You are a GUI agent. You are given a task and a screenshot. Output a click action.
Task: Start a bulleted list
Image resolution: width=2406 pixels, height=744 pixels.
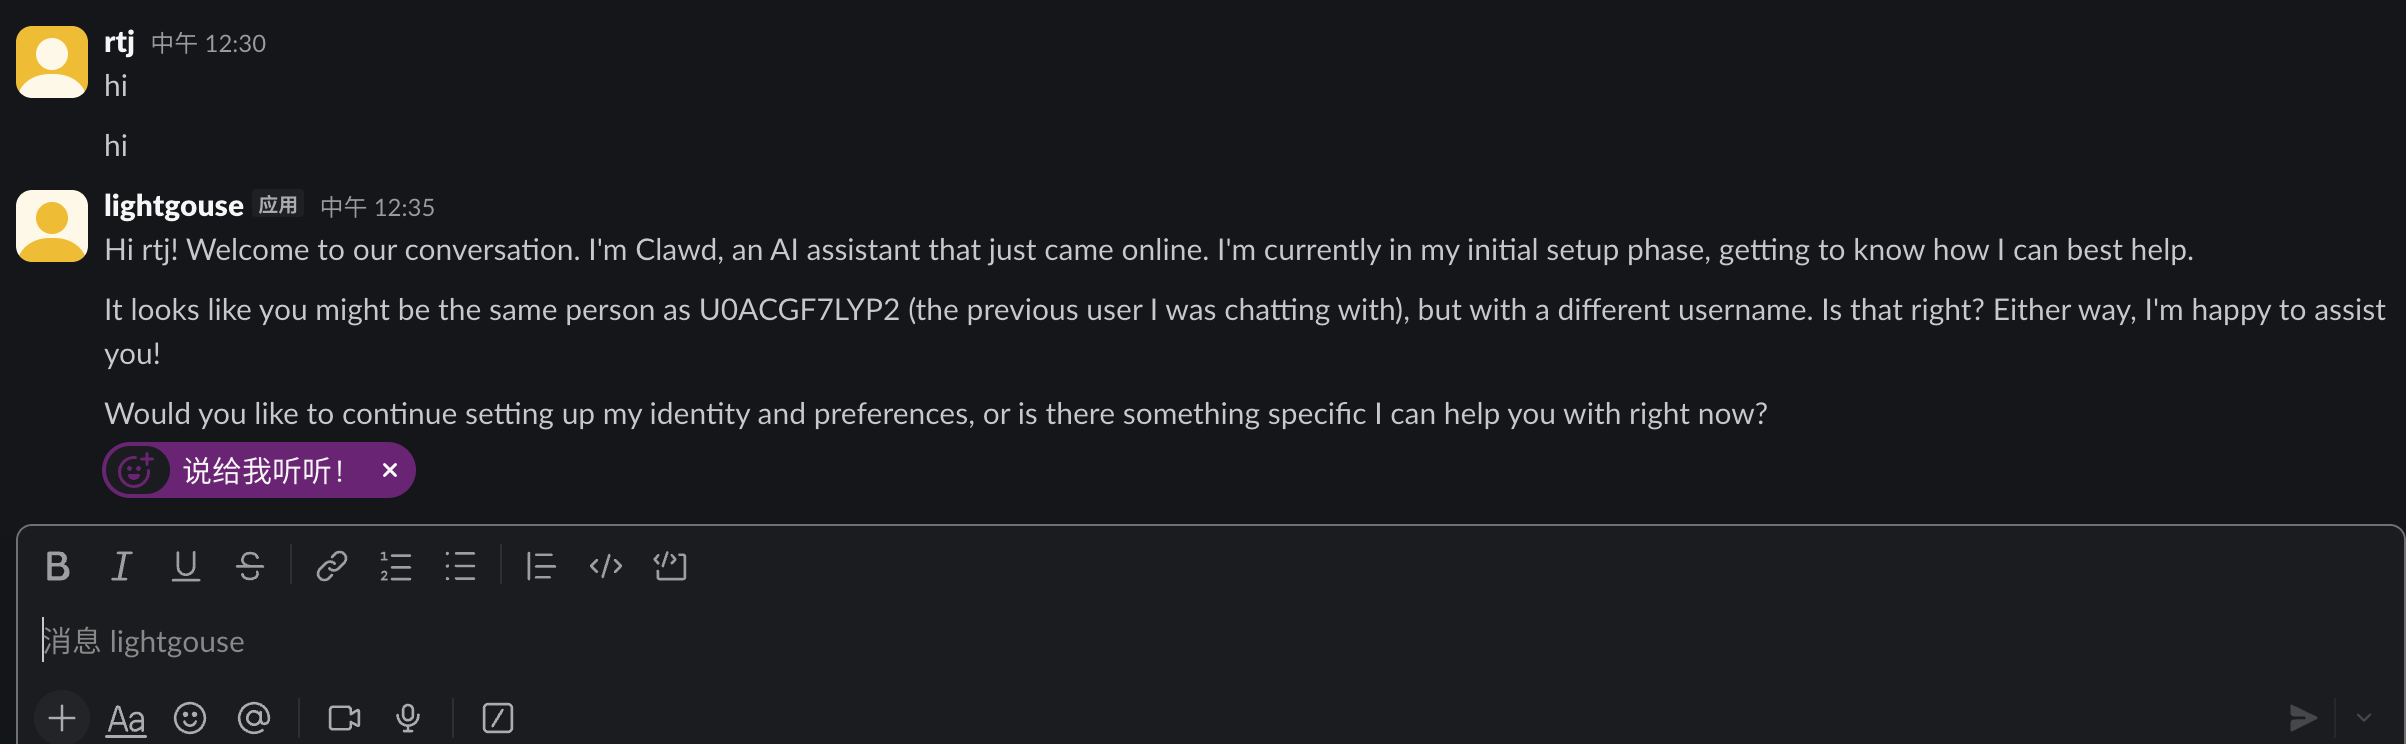point(460,566)
